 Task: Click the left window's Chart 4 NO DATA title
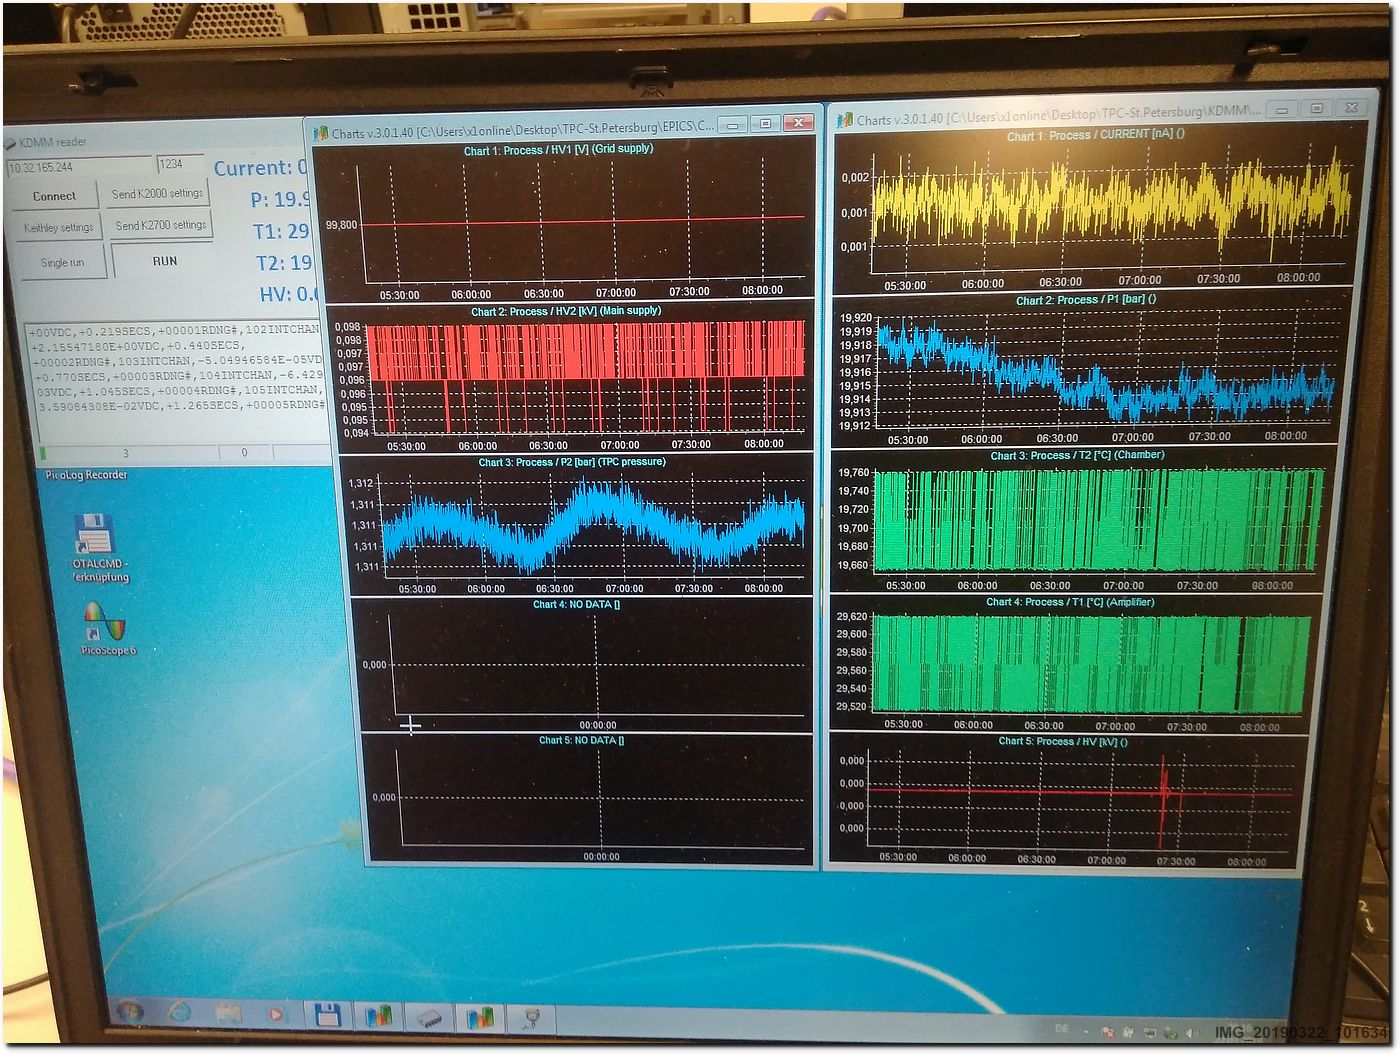pyautogui.click(x=576, y=604)
